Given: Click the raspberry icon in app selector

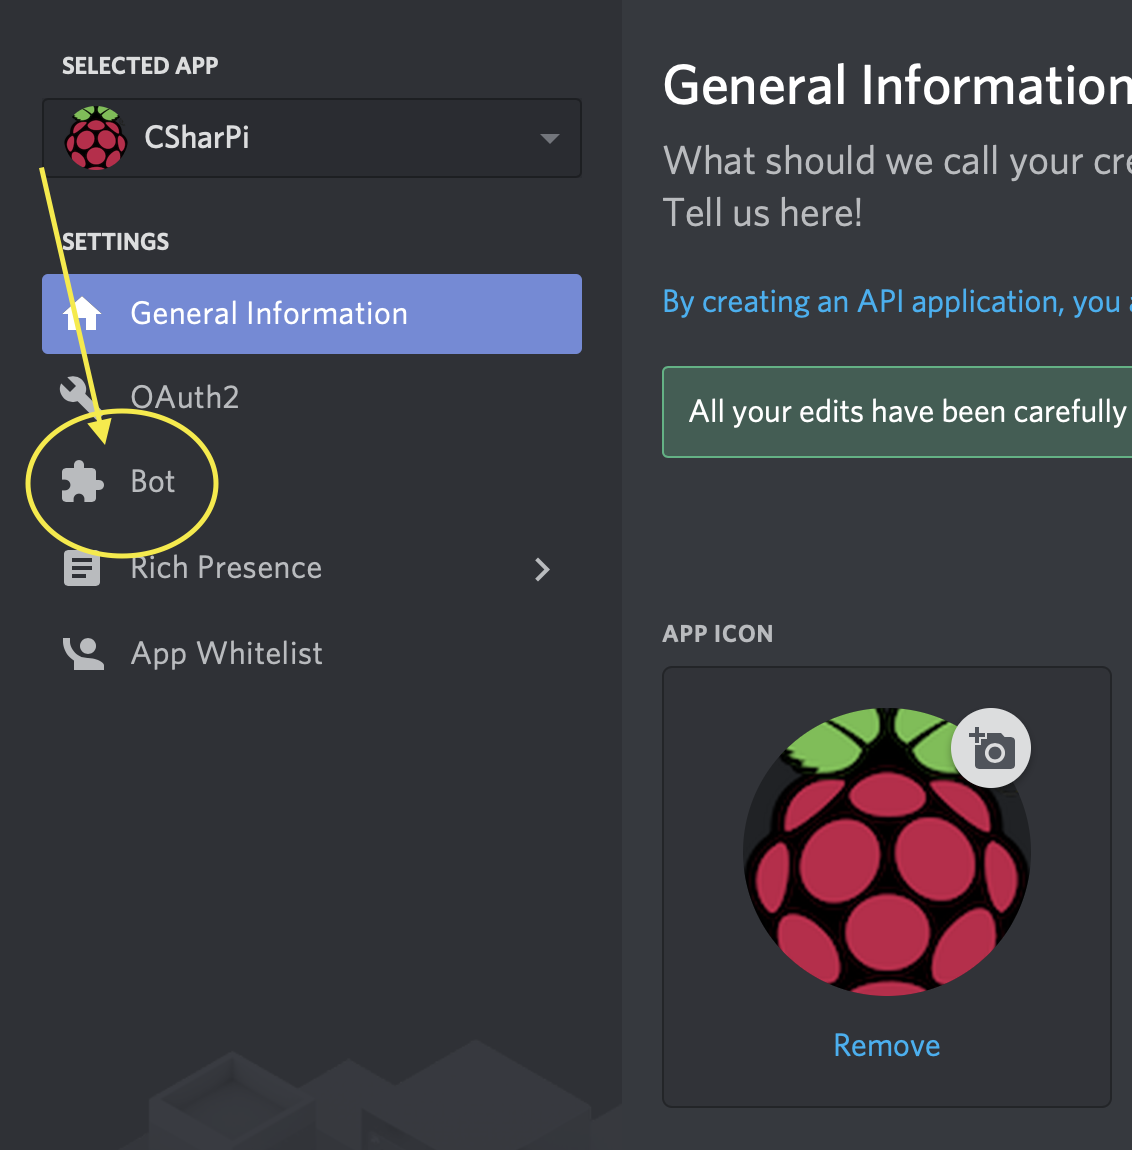Looking at the screenshot, I should (96, 138).
